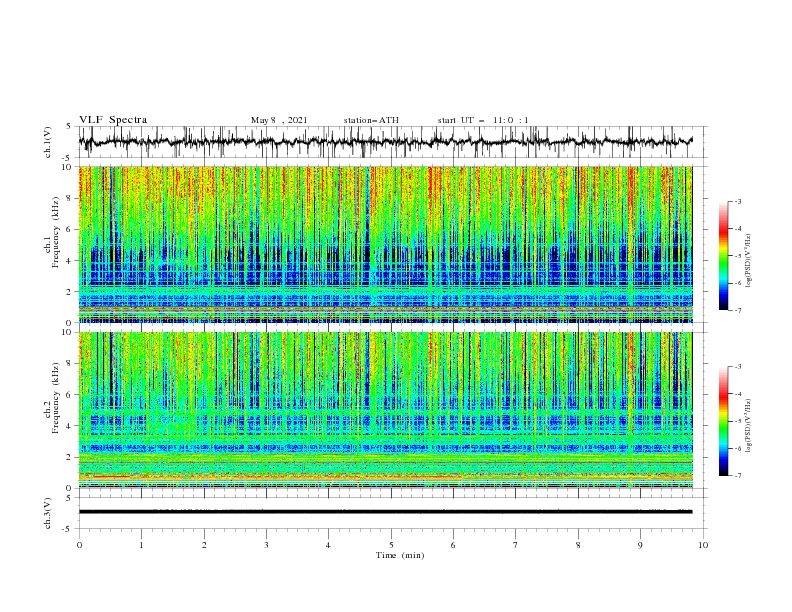The height and width of the screenshot is (612, 792).
Task: Click the ch.2 colorbar 'log(PSD)(V²/Hz)' label
Action: 749,426
